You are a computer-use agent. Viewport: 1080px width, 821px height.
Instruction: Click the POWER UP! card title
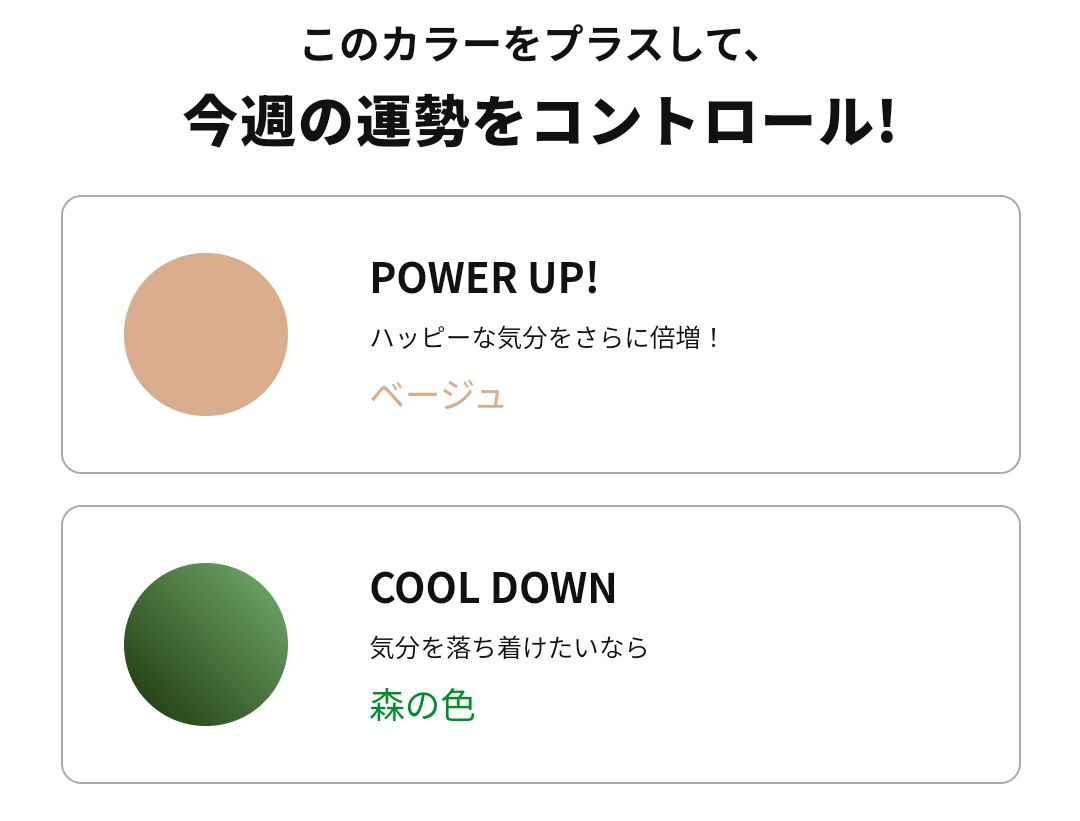pos(484,278)
